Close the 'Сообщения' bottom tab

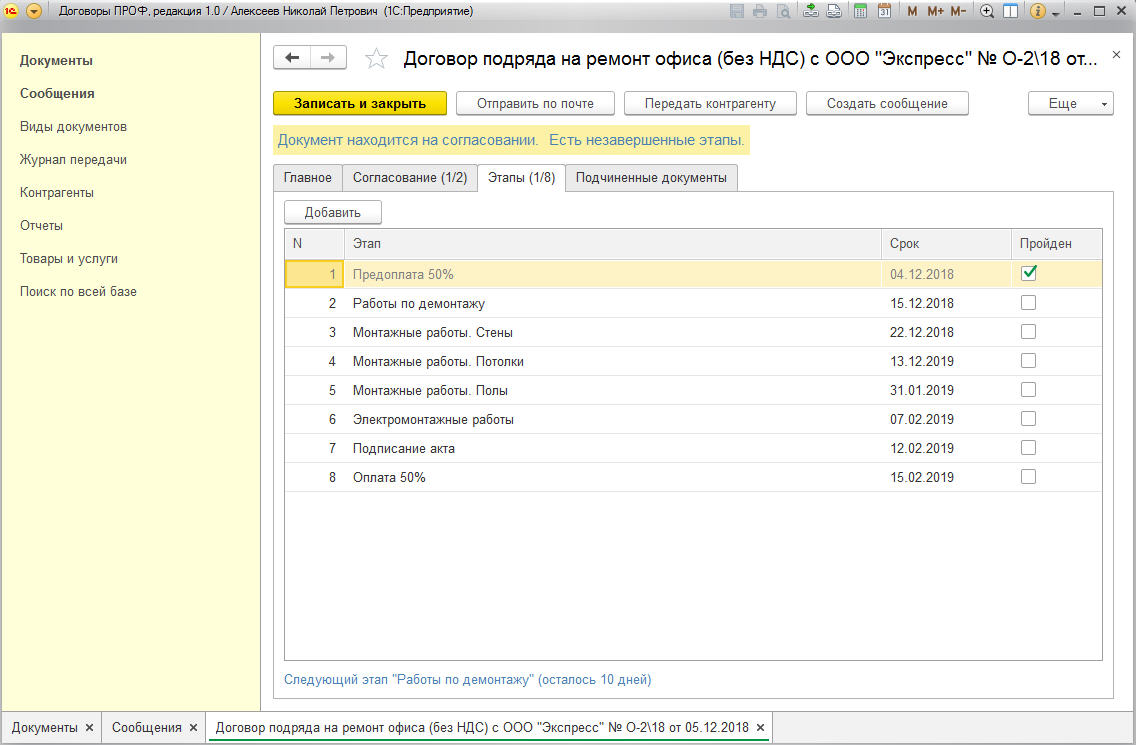[193, 728]
